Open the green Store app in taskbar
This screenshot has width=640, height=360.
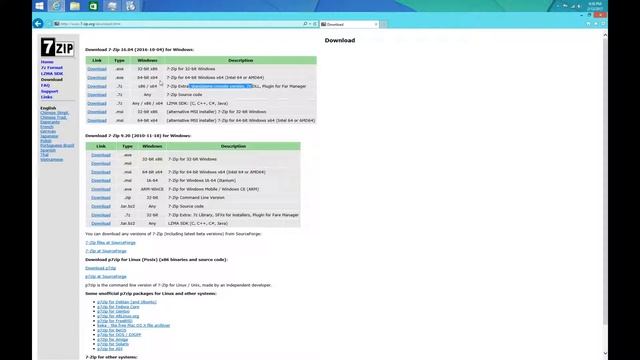(x=93, y=6)
